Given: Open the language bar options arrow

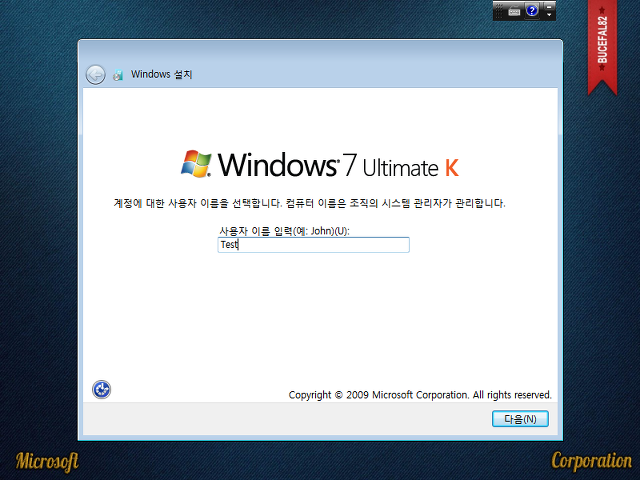Looking at the screenshot, I should click(x=549, y=15).
